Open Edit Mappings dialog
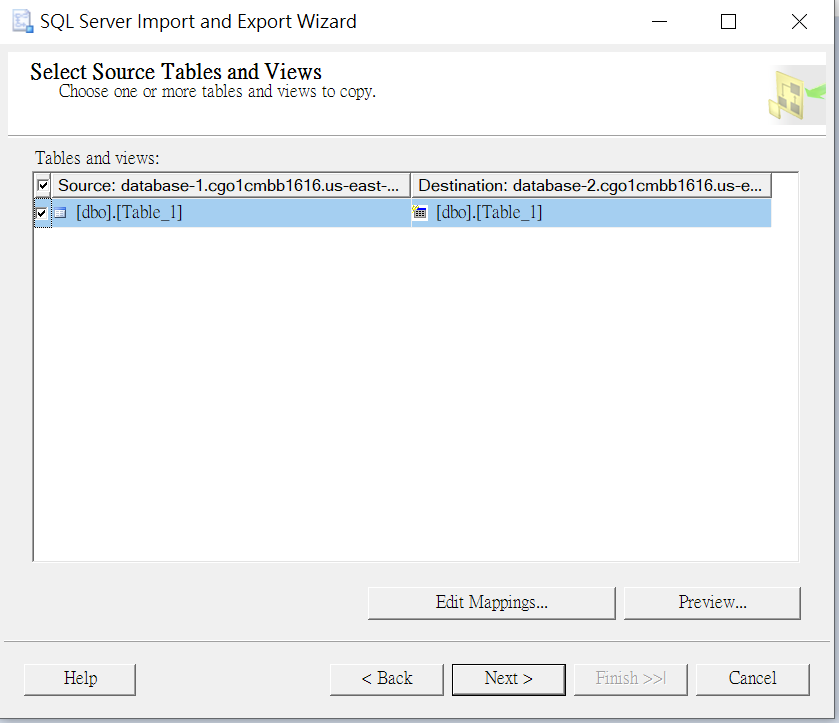Viewport: 839px width, 723px height. pos(492,603)
